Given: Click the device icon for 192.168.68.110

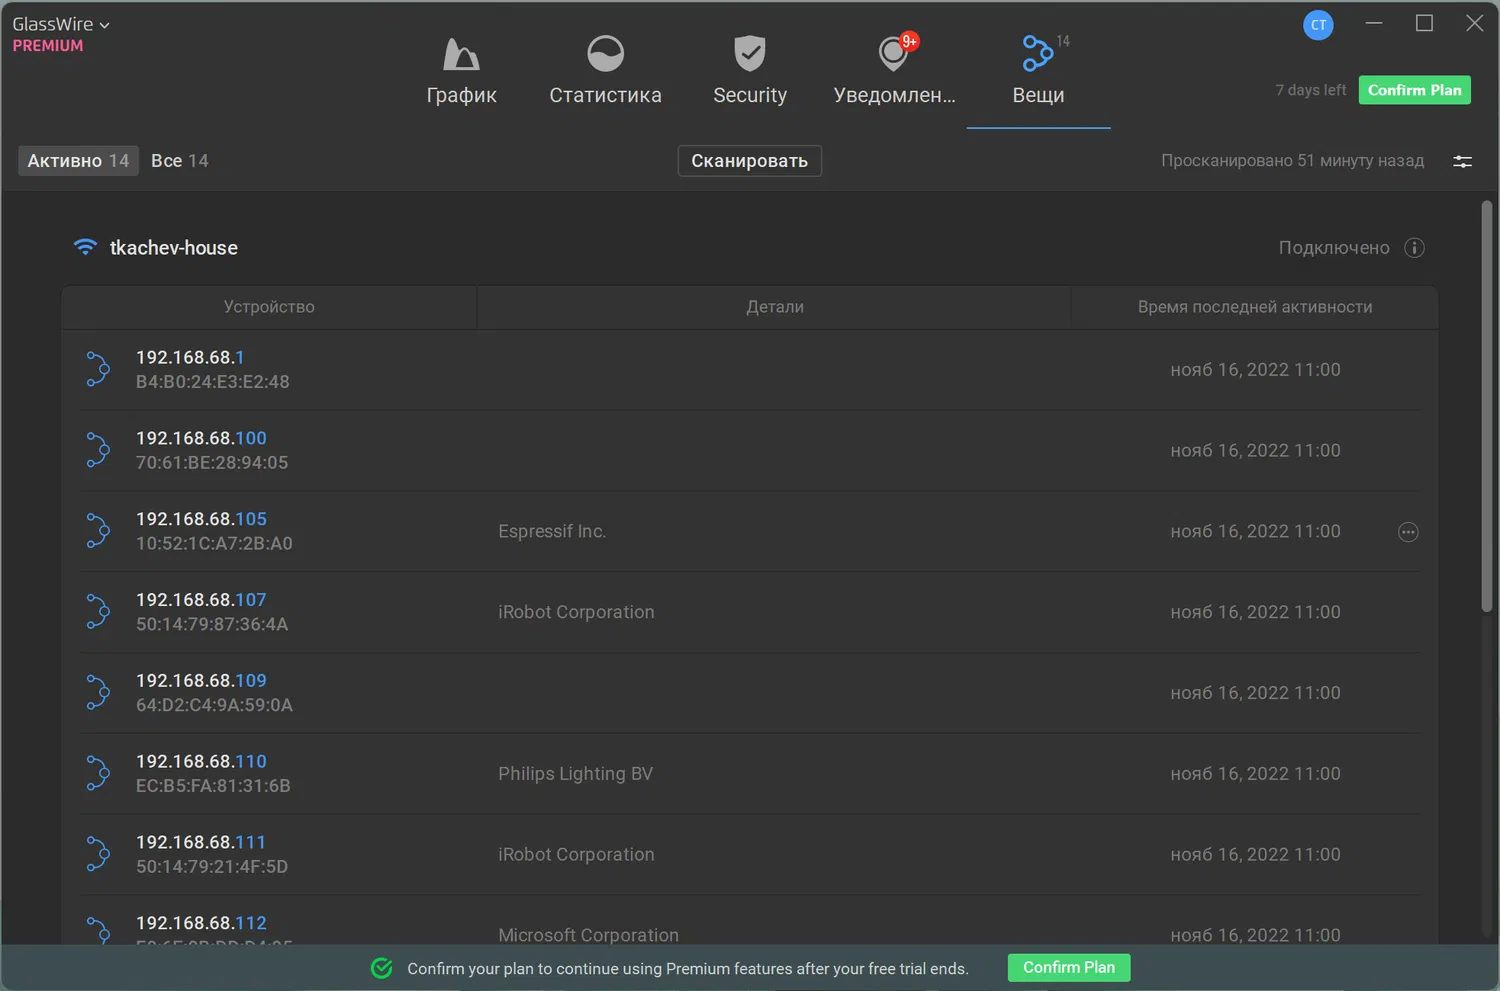Looking at the screenshot, I should coord(97,774).
